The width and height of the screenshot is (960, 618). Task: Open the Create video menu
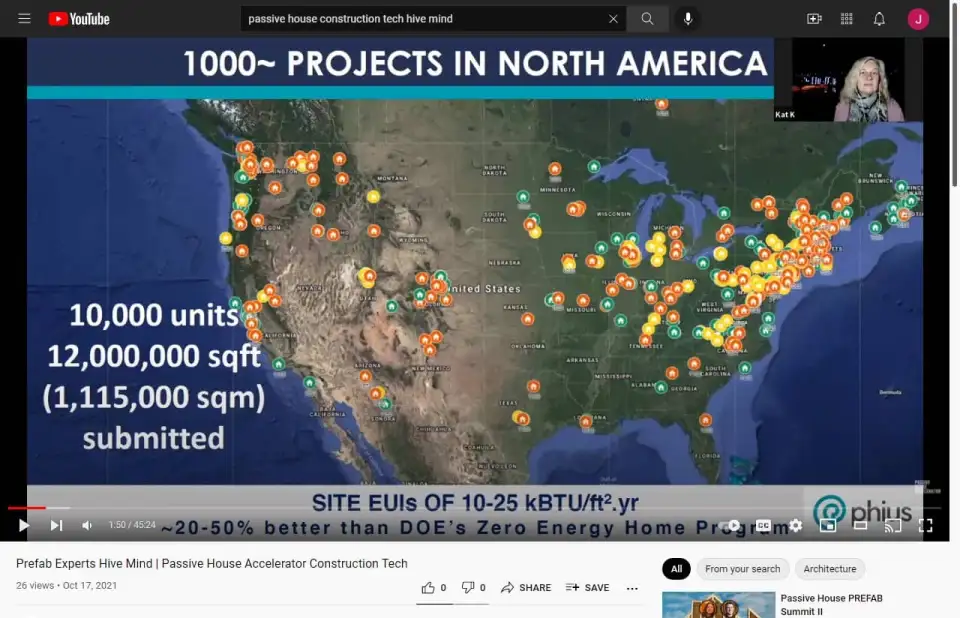814,19
